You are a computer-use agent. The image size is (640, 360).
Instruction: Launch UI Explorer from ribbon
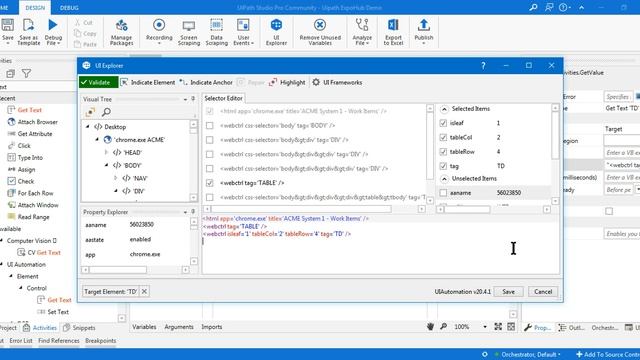point(276,32)
